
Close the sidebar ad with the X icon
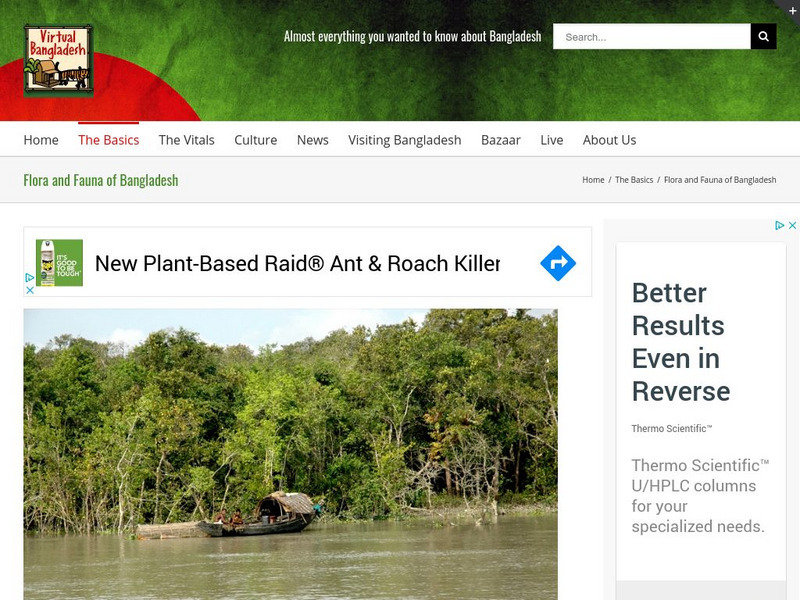(792, 225)
